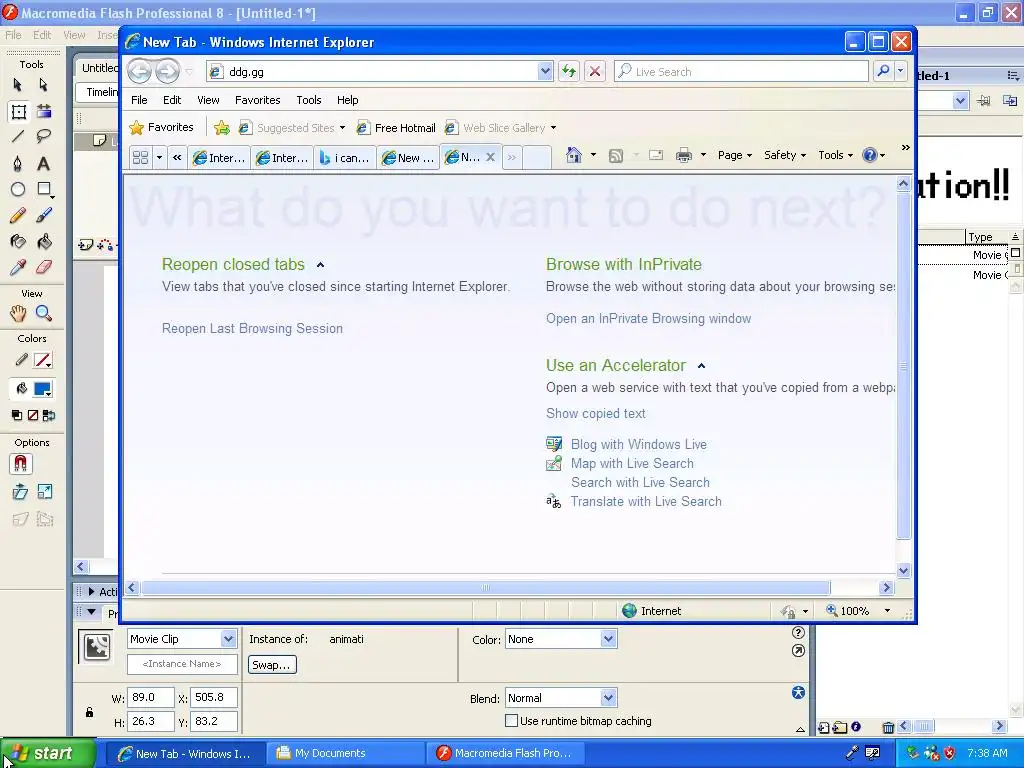Click the No Color button in Colors
1024x768 pixels.
[32, 415]
